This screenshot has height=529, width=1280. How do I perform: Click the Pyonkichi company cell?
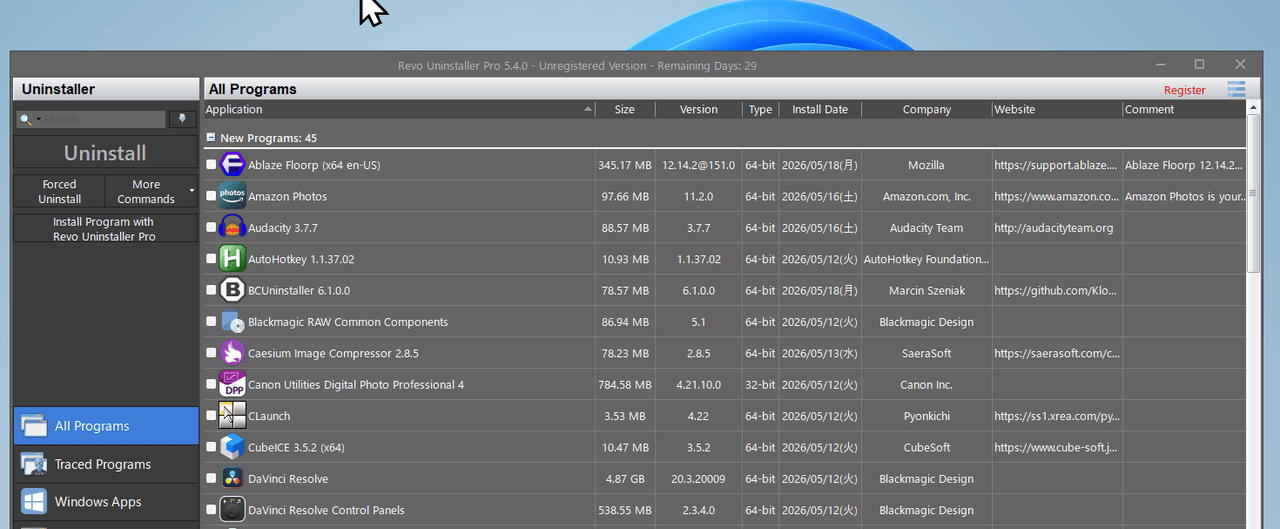coord(926,416)
